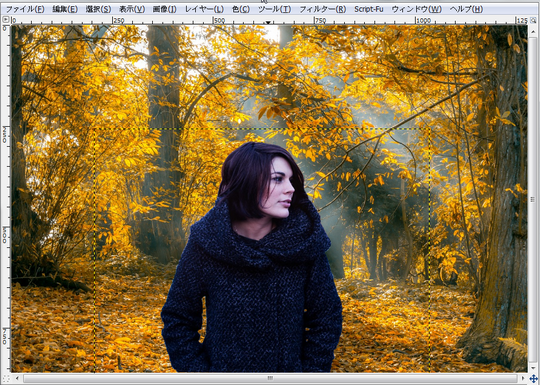
Task: Open the 画像(I) menu
Action: pyautogui.click(x=165, y=9)
